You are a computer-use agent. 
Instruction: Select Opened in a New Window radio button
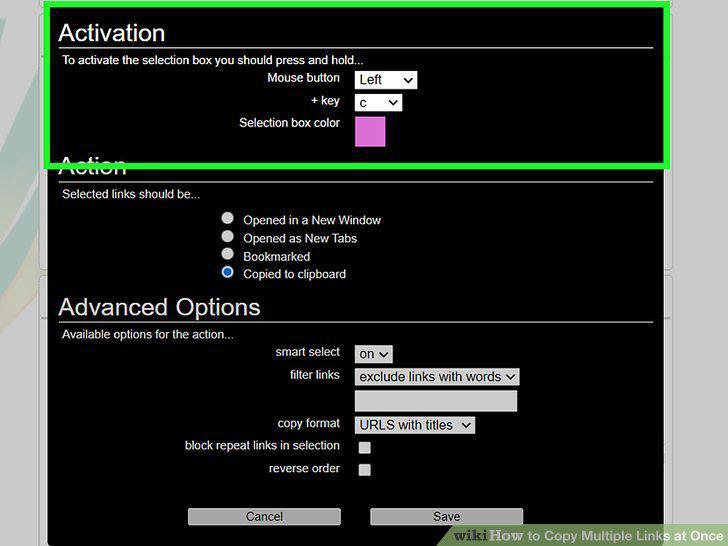(x=228, y=218)
